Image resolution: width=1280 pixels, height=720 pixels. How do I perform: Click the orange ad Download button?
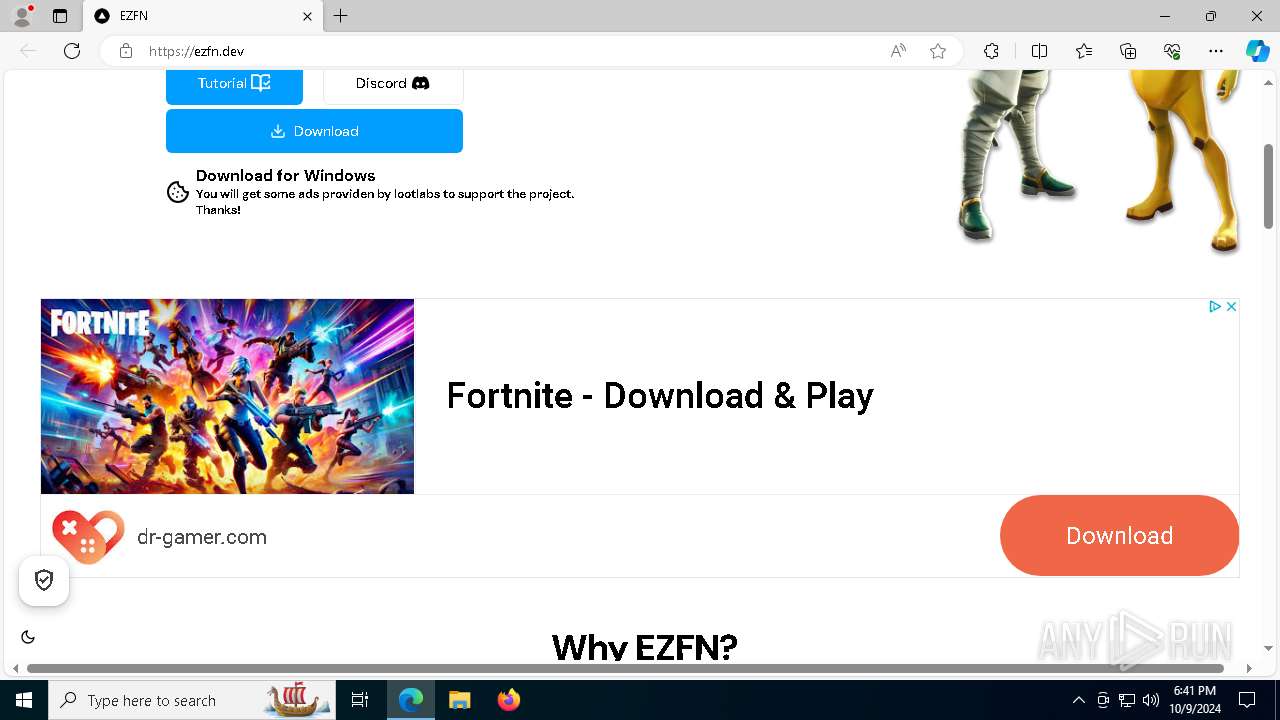coord(1119,536)
